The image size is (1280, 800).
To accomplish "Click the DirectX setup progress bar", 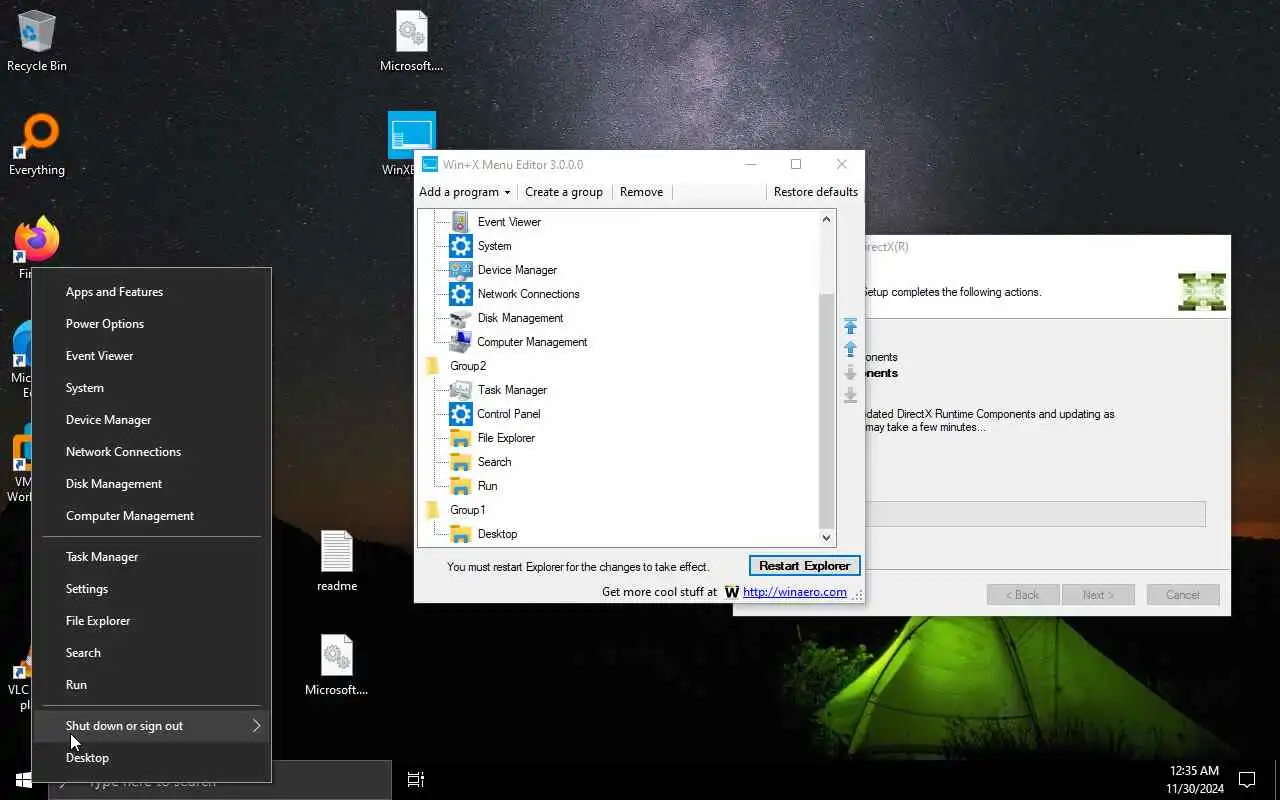I will point(1035,514).
